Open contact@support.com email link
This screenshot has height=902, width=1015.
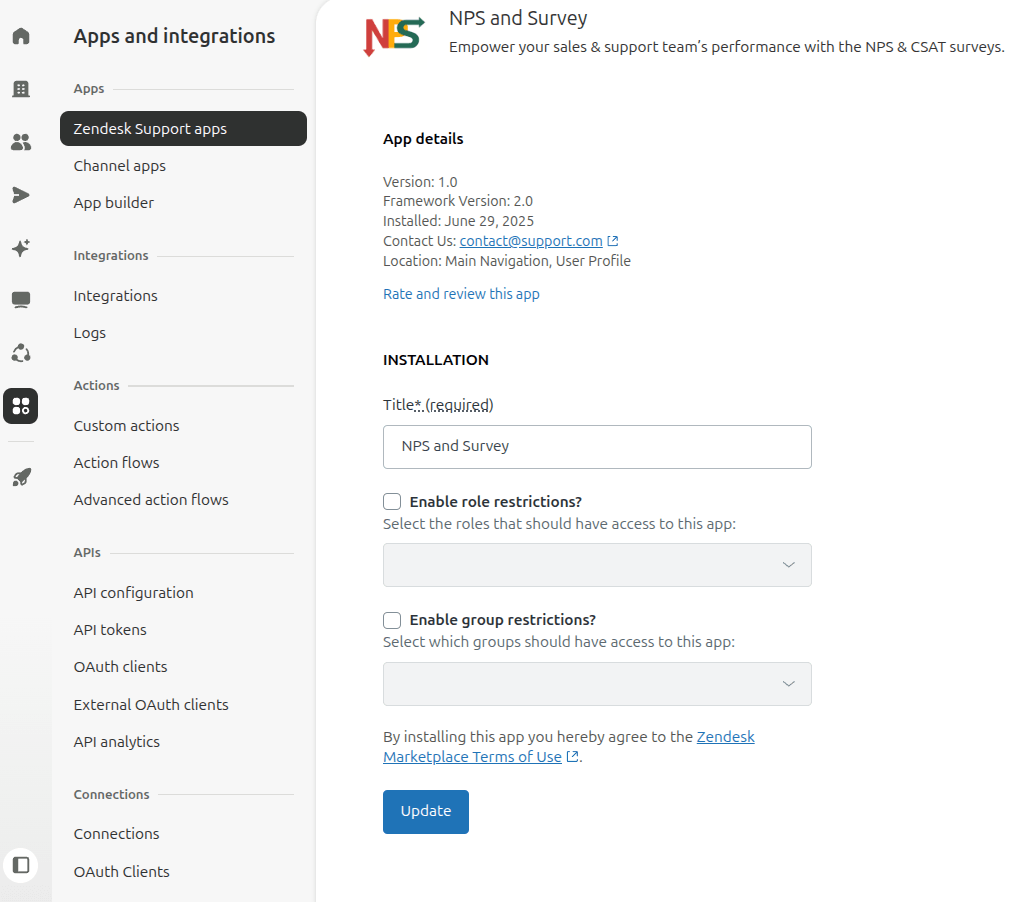point(531,241)
